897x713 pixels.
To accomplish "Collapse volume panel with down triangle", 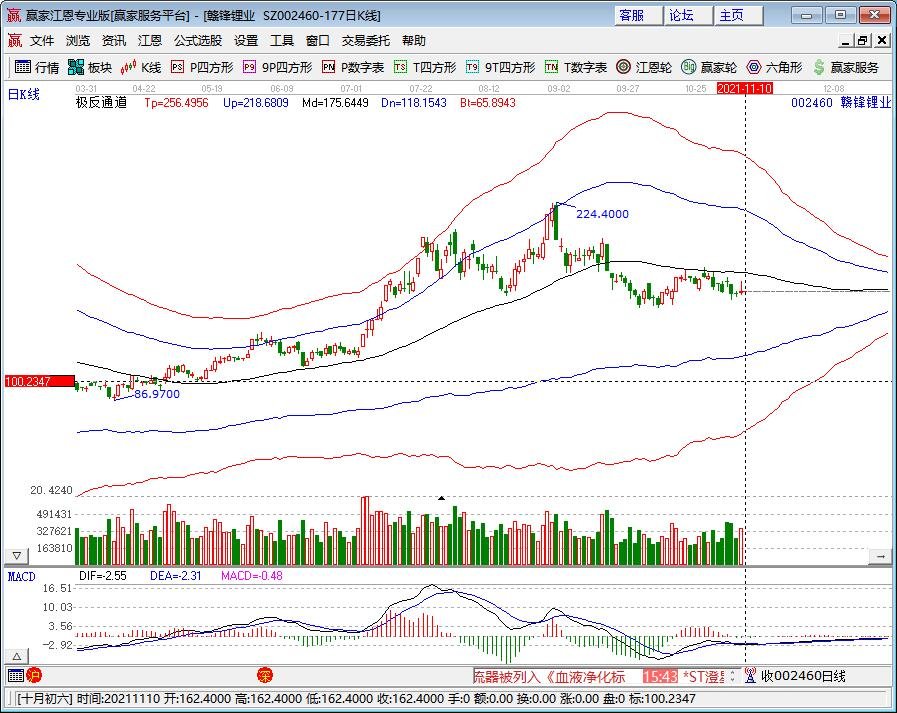I will coord(17,555).
